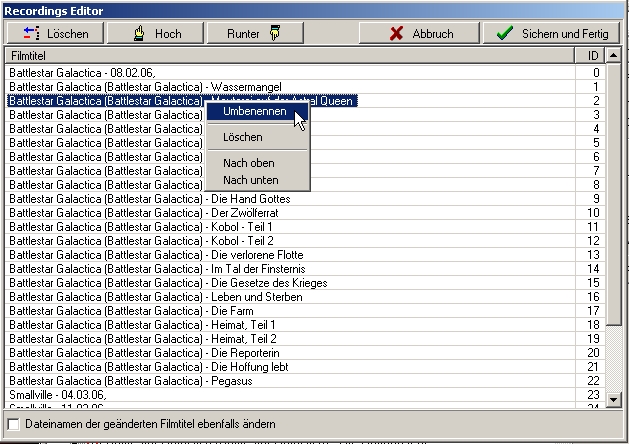Click the Löschen delete icon button
This screenshot has width=629, height=444.
[x=31, y=33]
